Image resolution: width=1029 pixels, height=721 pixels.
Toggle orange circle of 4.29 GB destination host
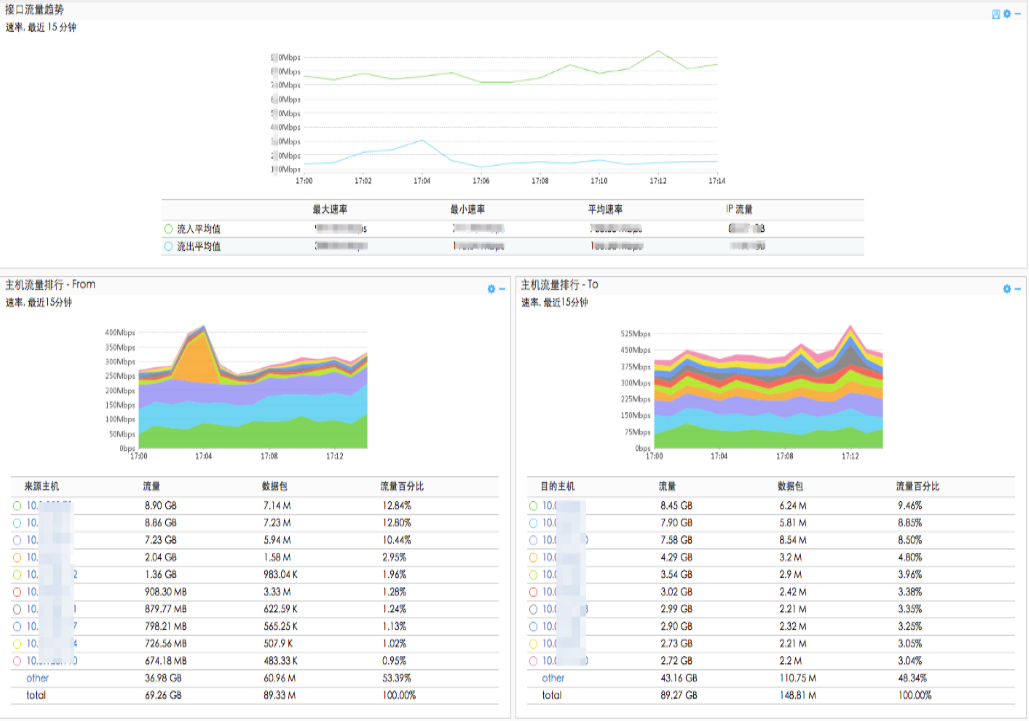(x=533, y=558)
